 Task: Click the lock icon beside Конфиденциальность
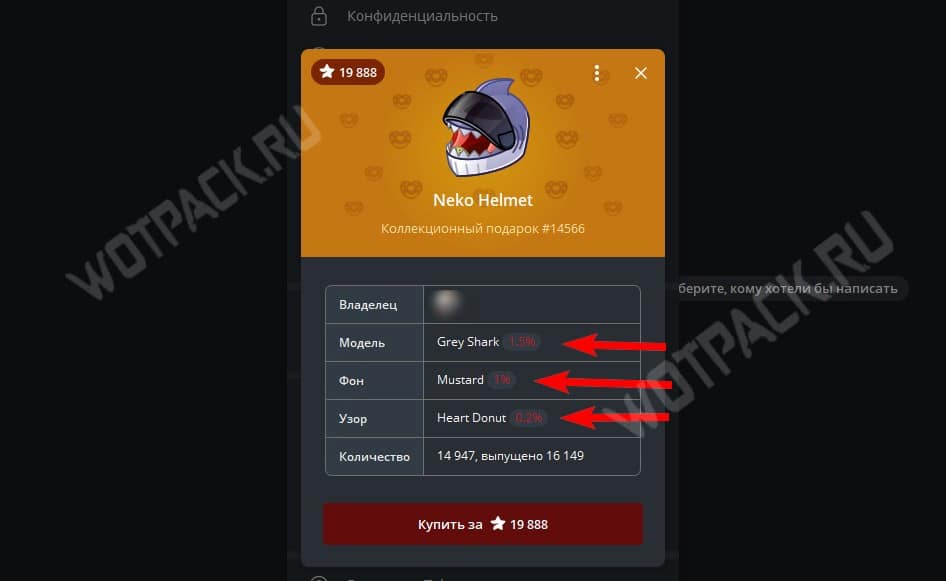coord(319,16)
